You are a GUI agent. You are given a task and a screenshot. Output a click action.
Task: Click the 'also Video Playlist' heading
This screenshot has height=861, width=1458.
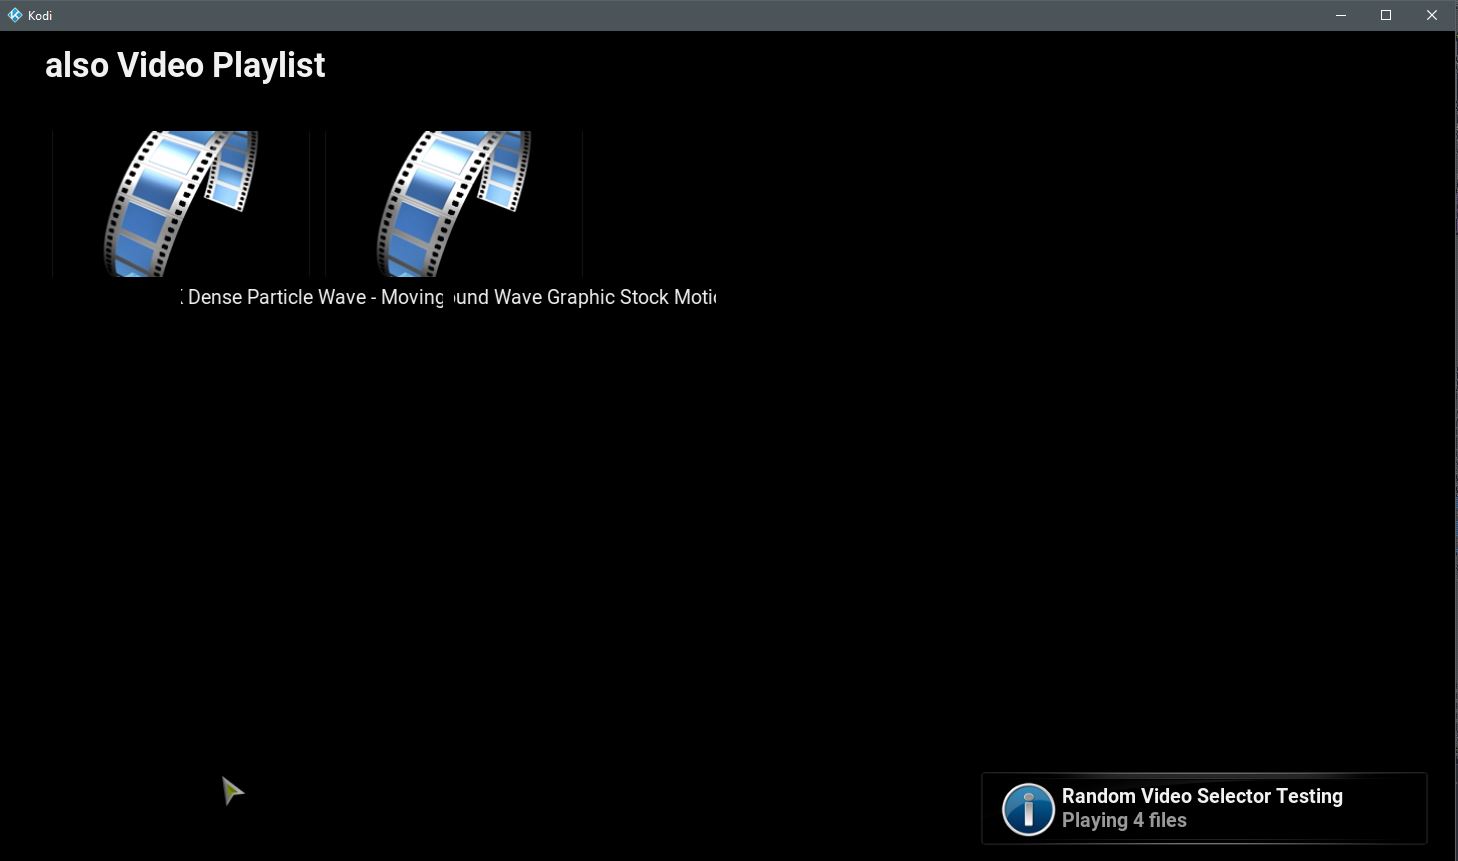185,65
